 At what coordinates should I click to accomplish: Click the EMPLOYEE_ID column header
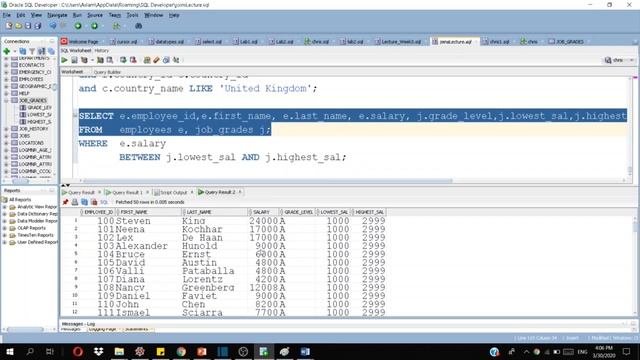[x=98, y=212]
